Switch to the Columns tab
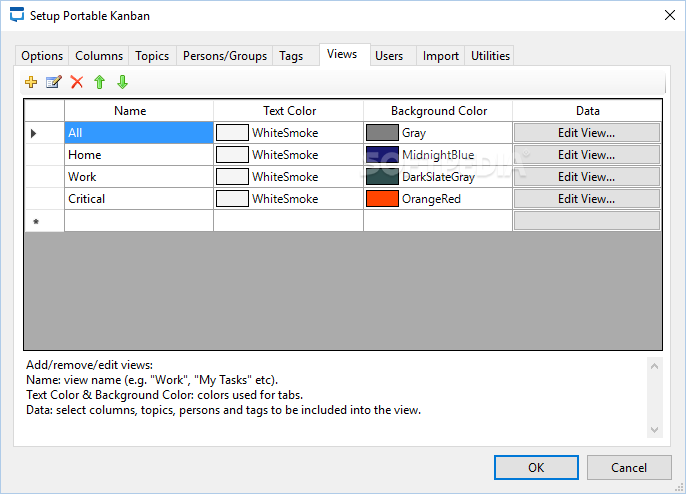Image resolution: width=686 pixels, height=494 pixels. pyautogui.click(x=99, y=56)
